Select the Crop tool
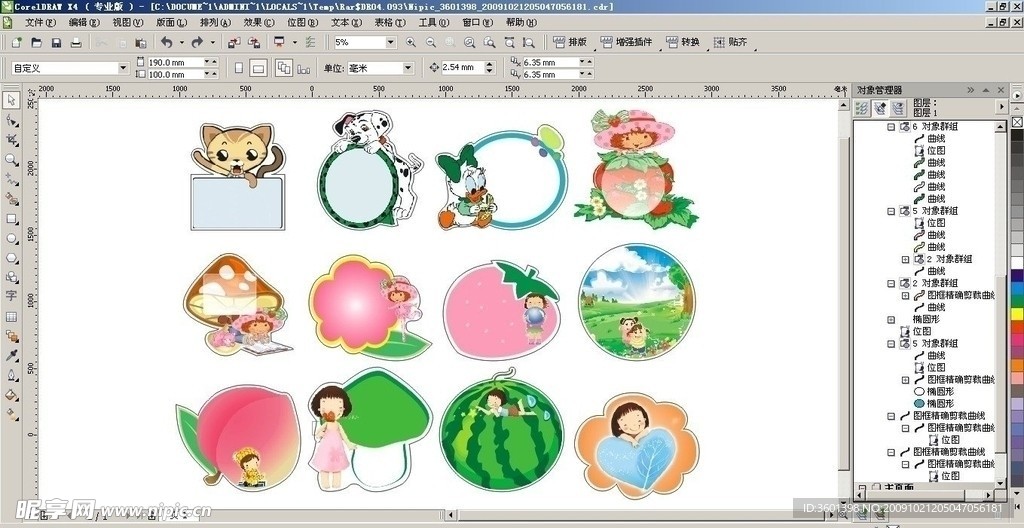The image size is (1024, 528). tap(11, 140)
